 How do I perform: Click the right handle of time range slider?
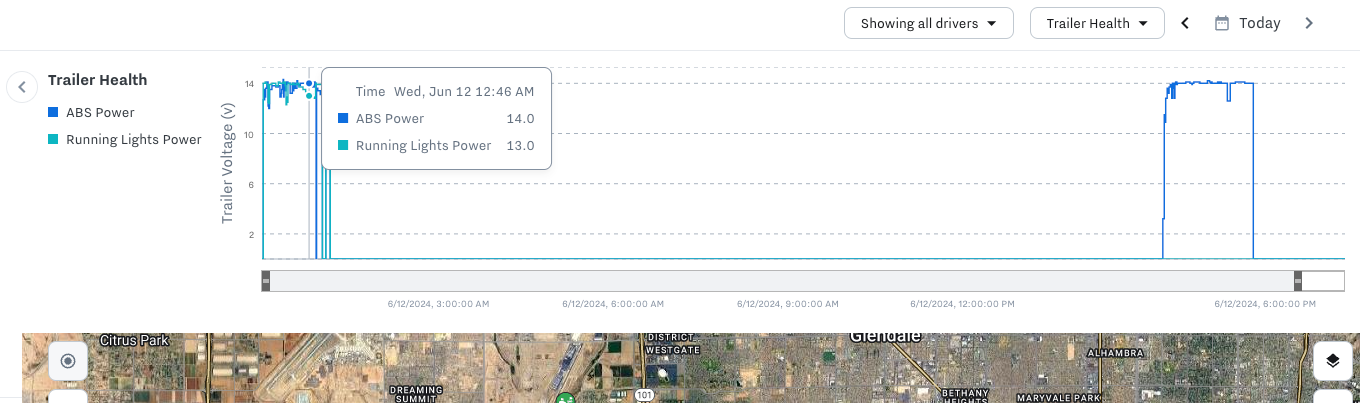click(1298, 281)
